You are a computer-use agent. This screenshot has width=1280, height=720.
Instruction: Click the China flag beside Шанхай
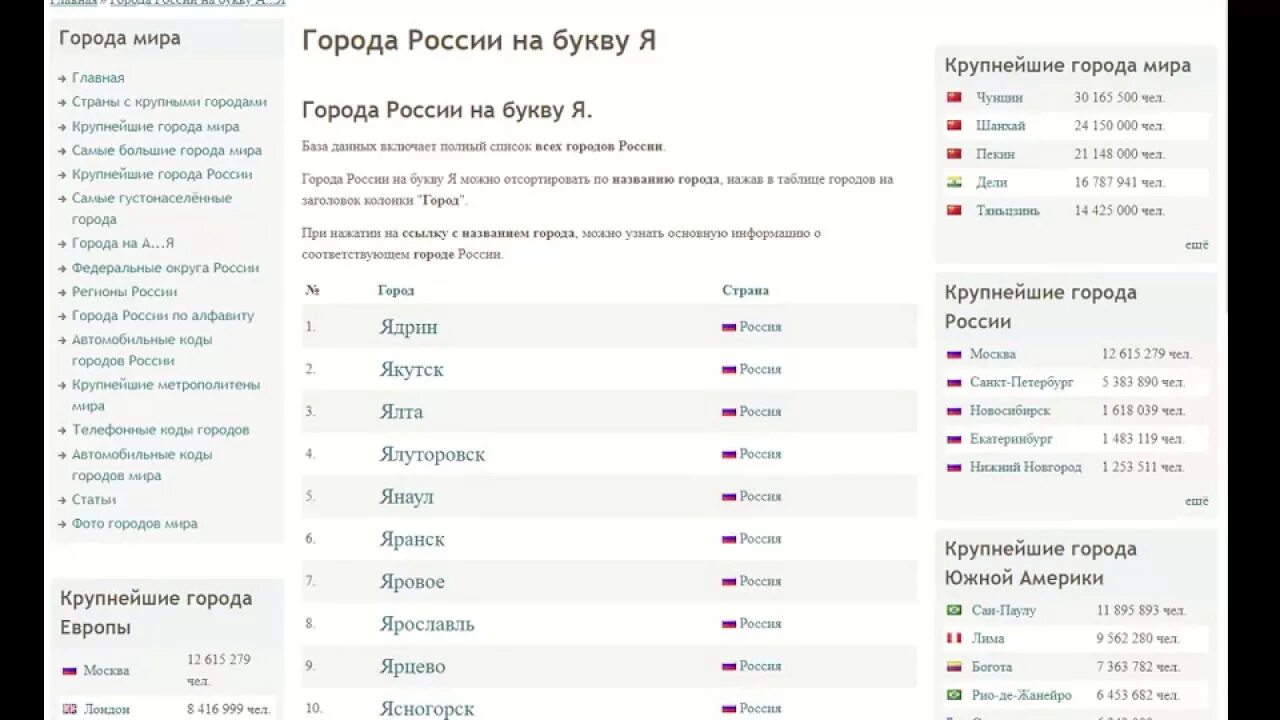click(x=954, y=125)
